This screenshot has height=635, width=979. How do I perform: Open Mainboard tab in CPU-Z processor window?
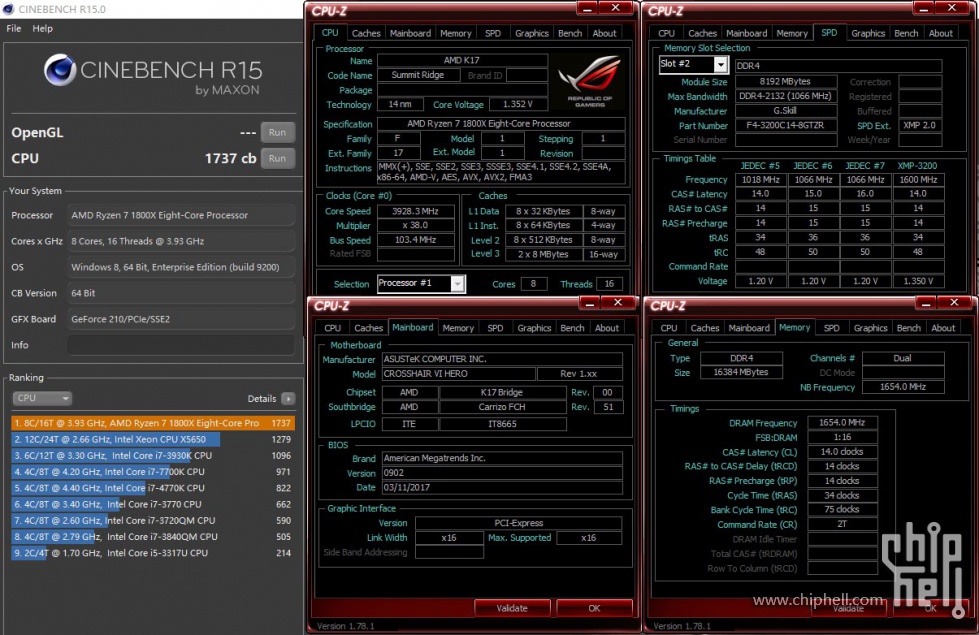click(x=410, y=34)
